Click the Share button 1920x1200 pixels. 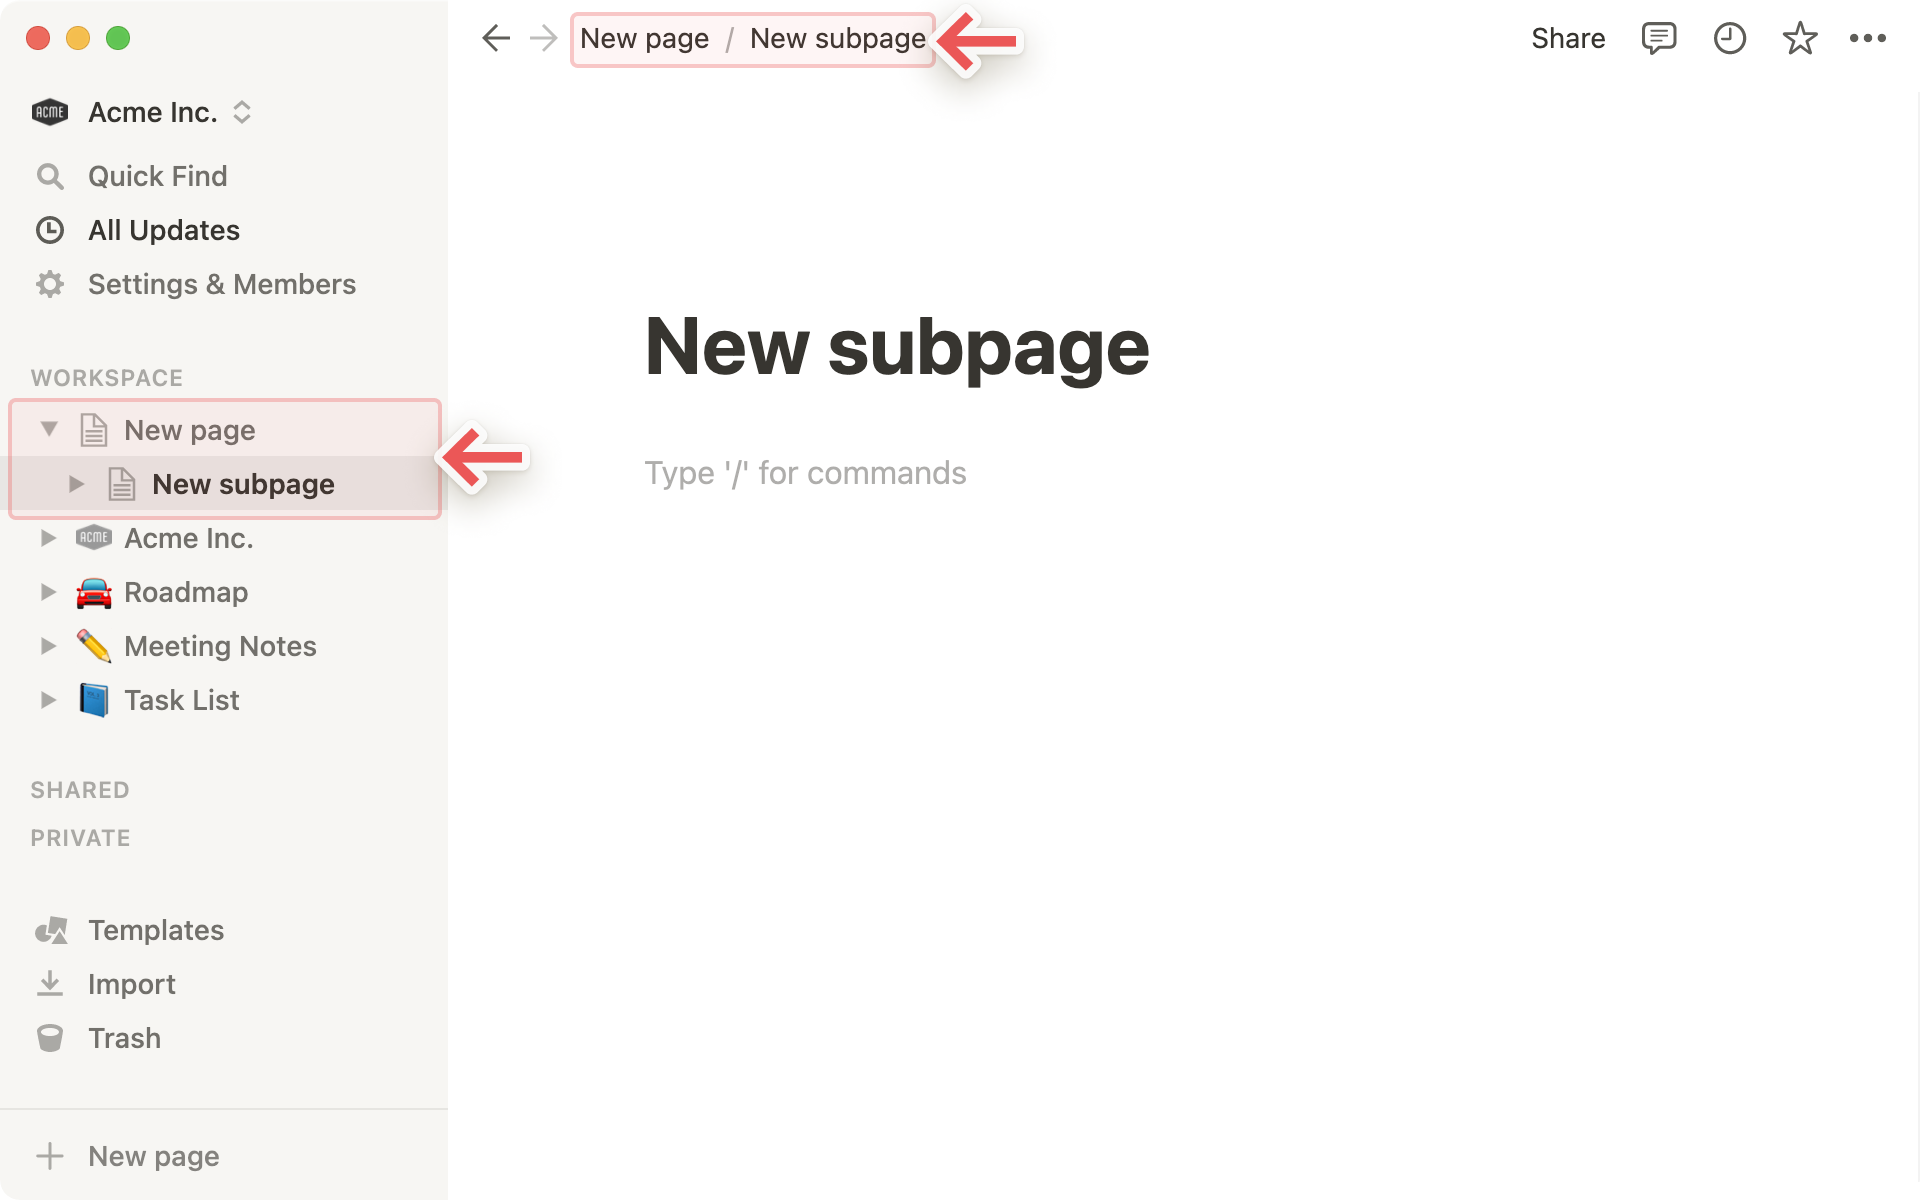coord(1567,39)
